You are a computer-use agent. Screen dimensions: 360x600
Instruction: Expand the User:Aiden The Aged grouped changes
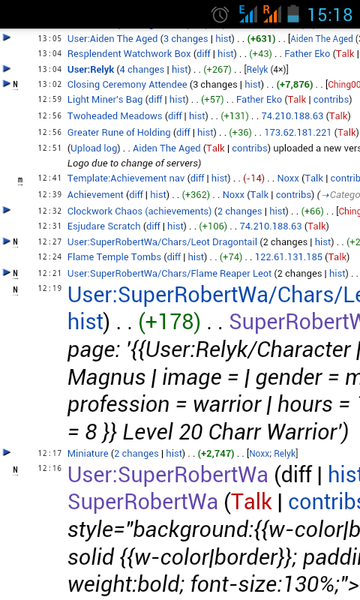(7, 38)
